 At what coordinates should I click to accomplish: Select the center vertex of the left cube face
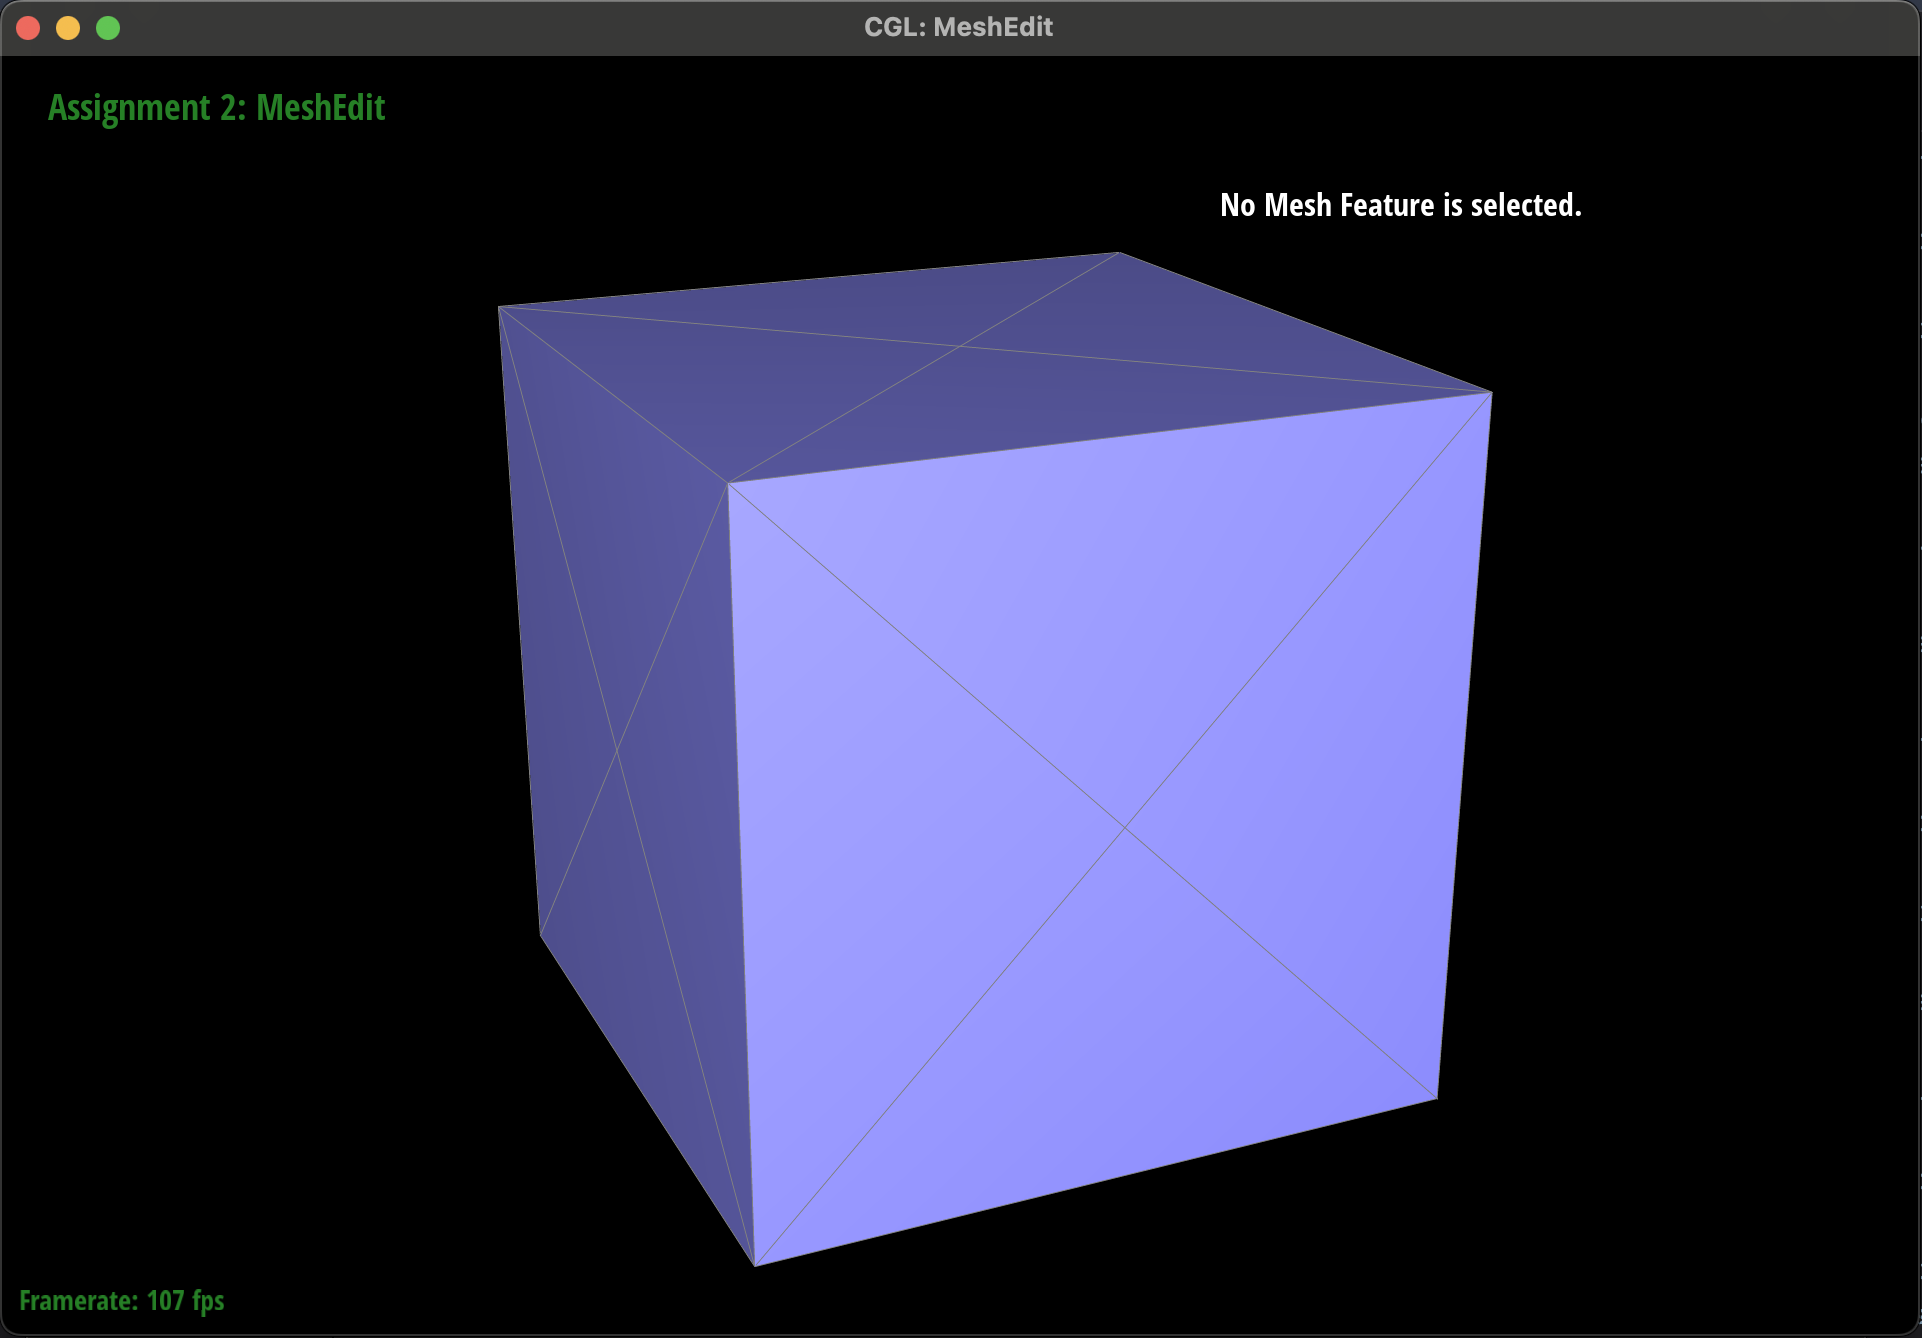point(617,749)
